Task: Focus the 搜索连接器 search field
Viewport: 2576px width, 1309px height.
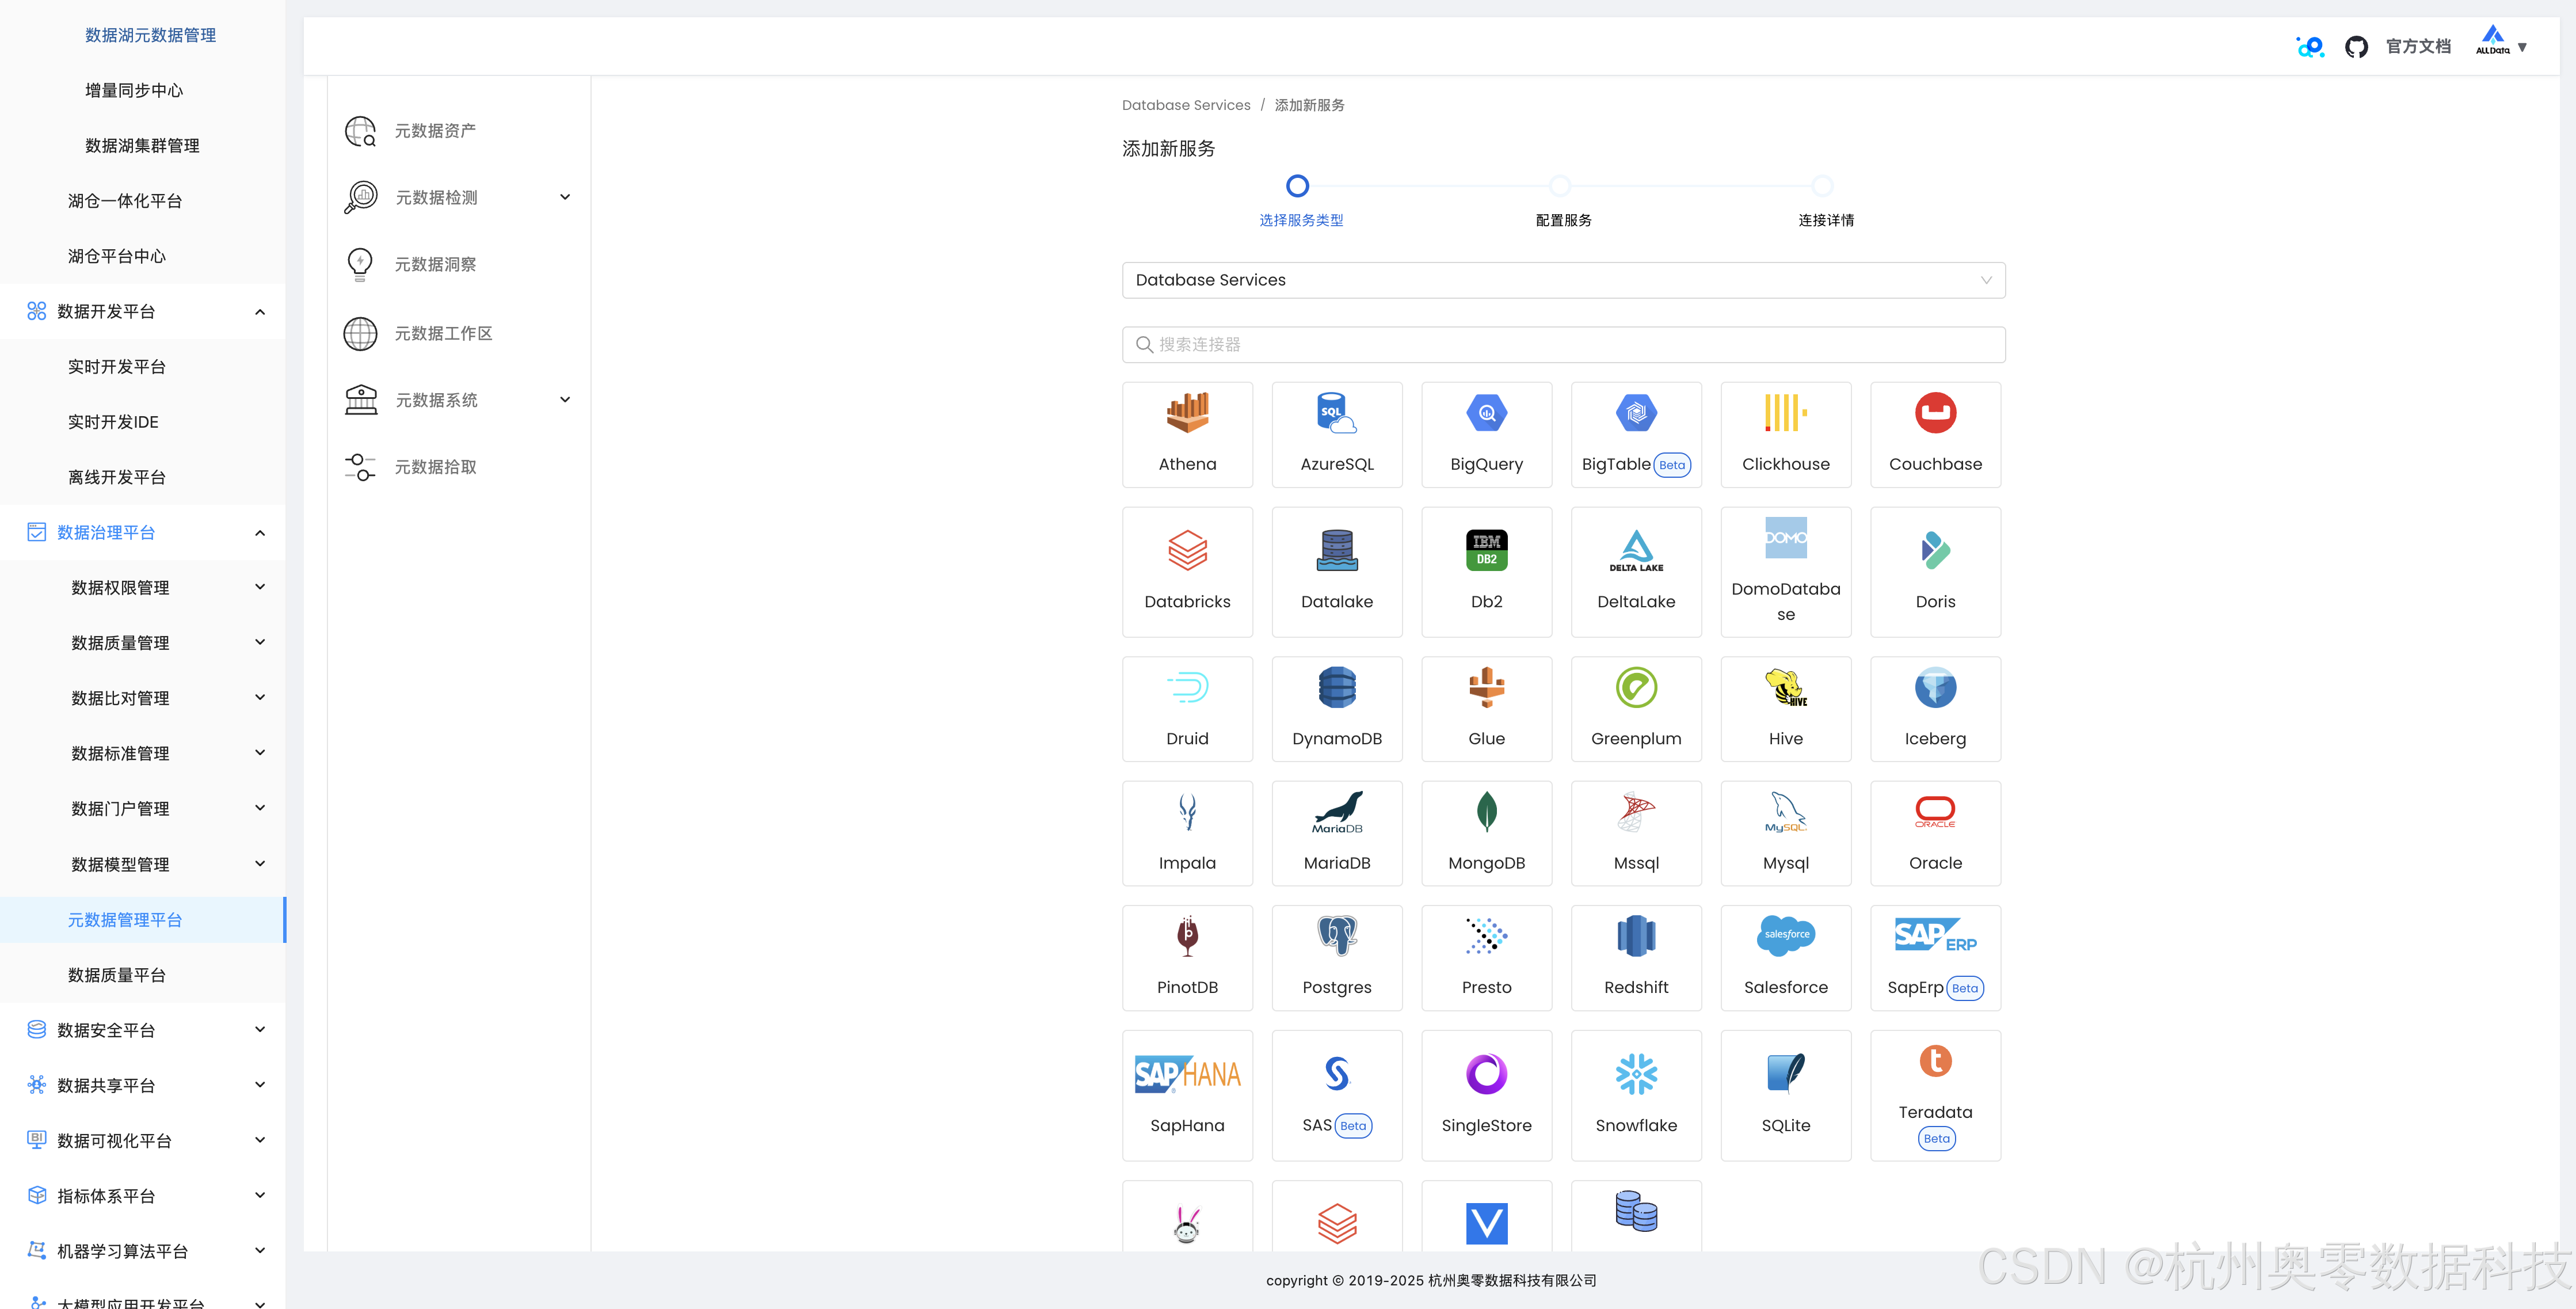Action: click(1563, 345)
